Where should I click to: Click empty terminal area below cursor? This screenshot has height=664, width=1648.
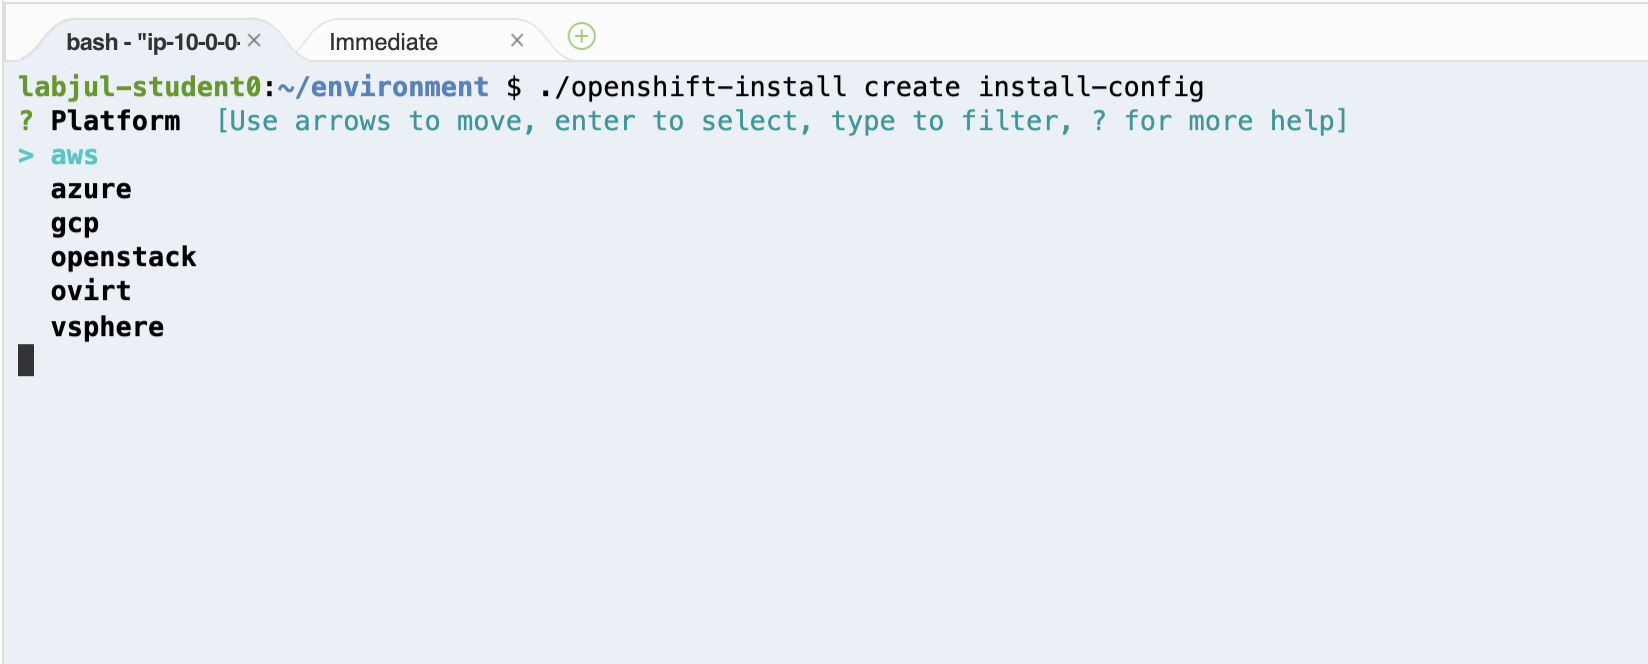click(824, 520)
